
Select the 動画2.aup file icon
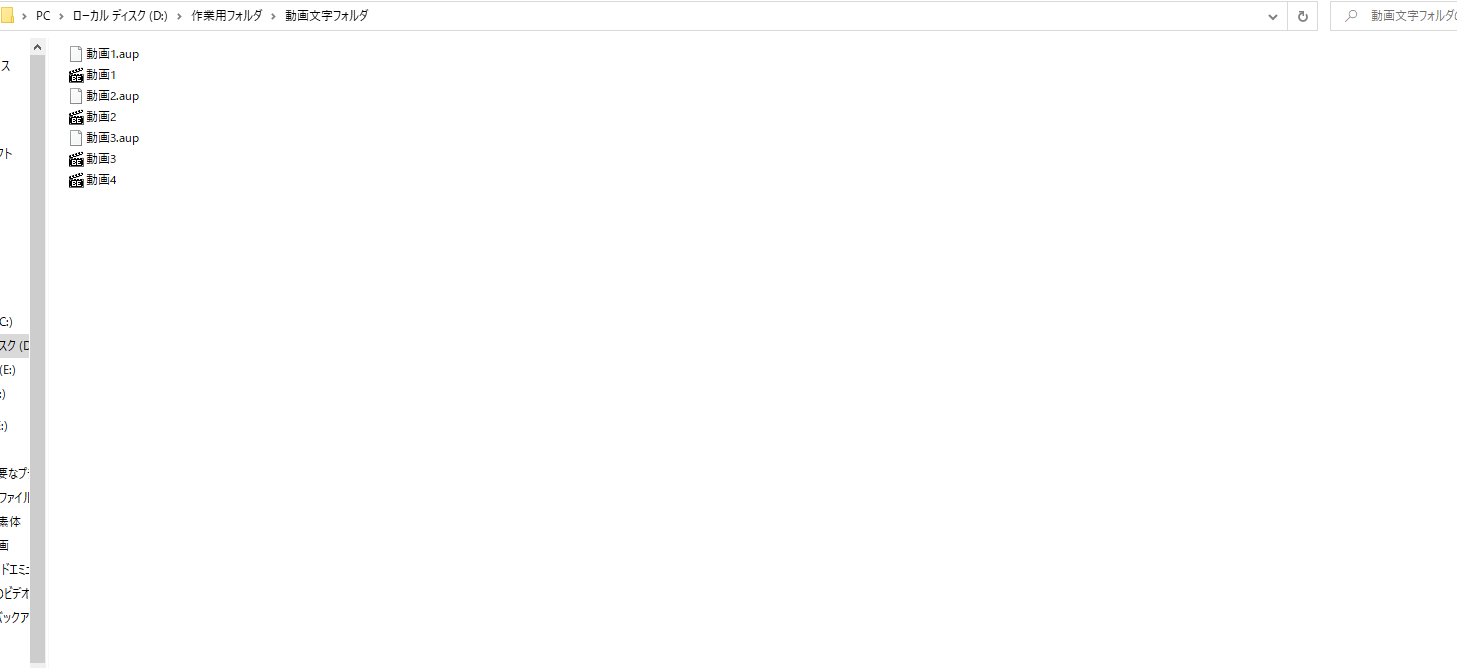pos(76,96)
